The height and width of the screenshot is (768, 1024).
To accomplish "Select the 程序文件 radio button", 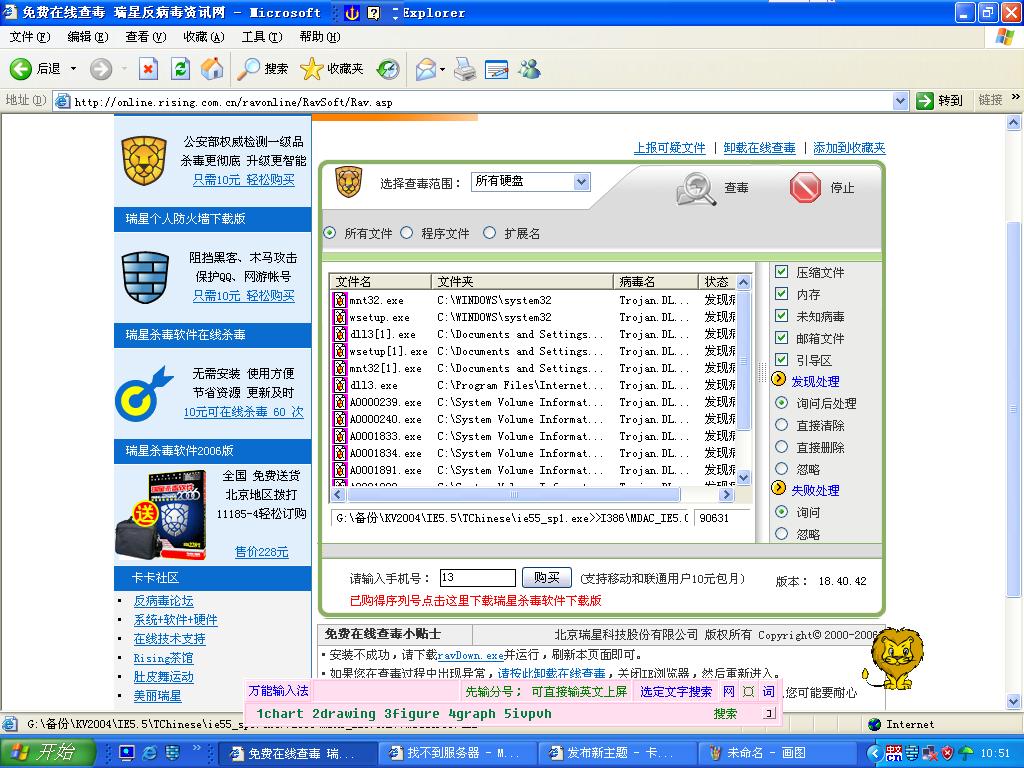I will (x=407, y=232).
